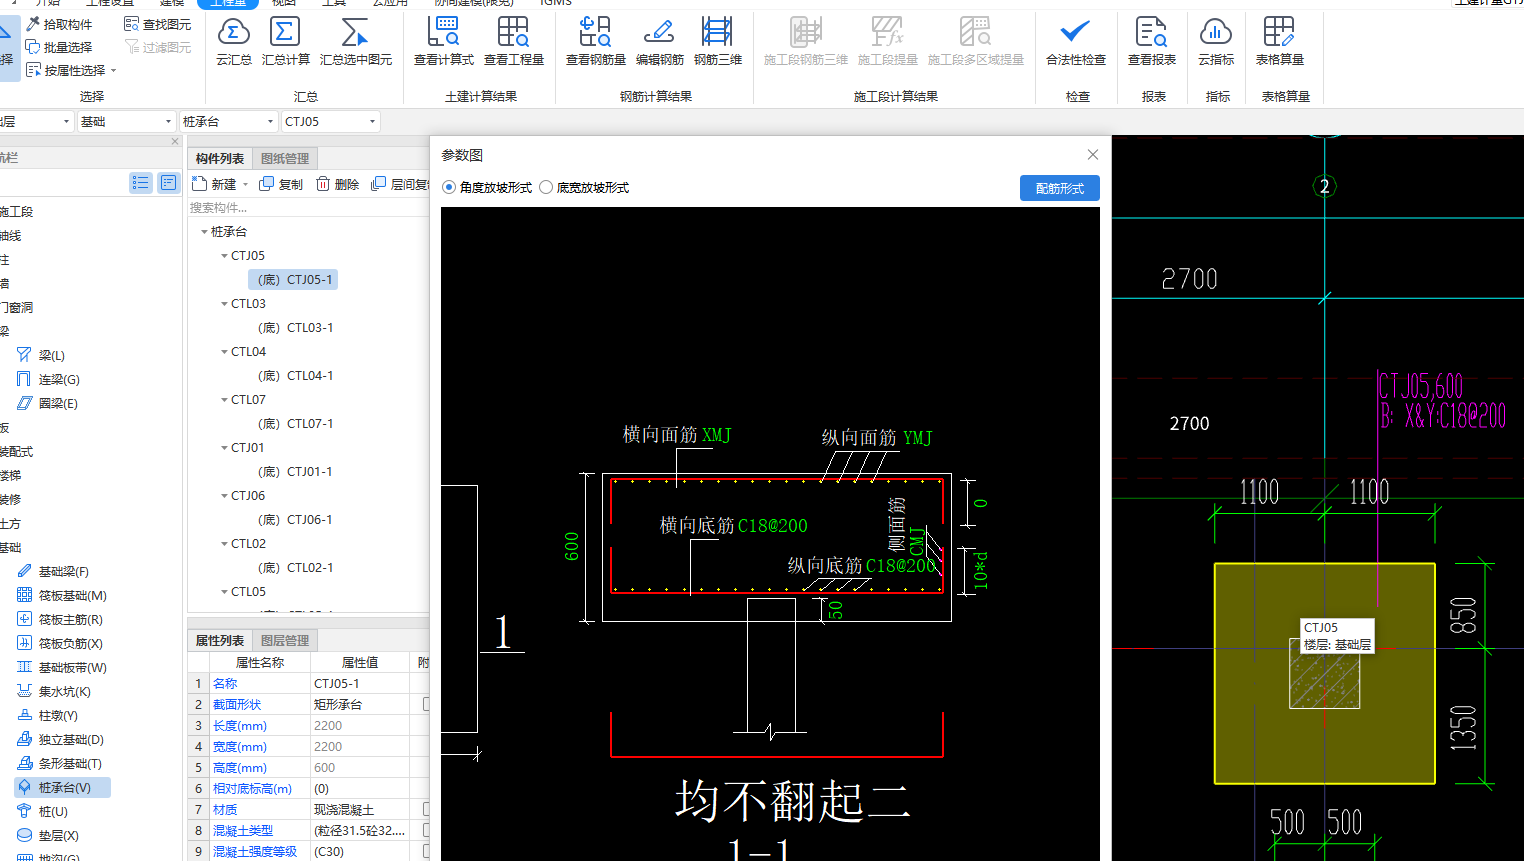Select (底) CTL07-1 tree item

click(295, 424)
